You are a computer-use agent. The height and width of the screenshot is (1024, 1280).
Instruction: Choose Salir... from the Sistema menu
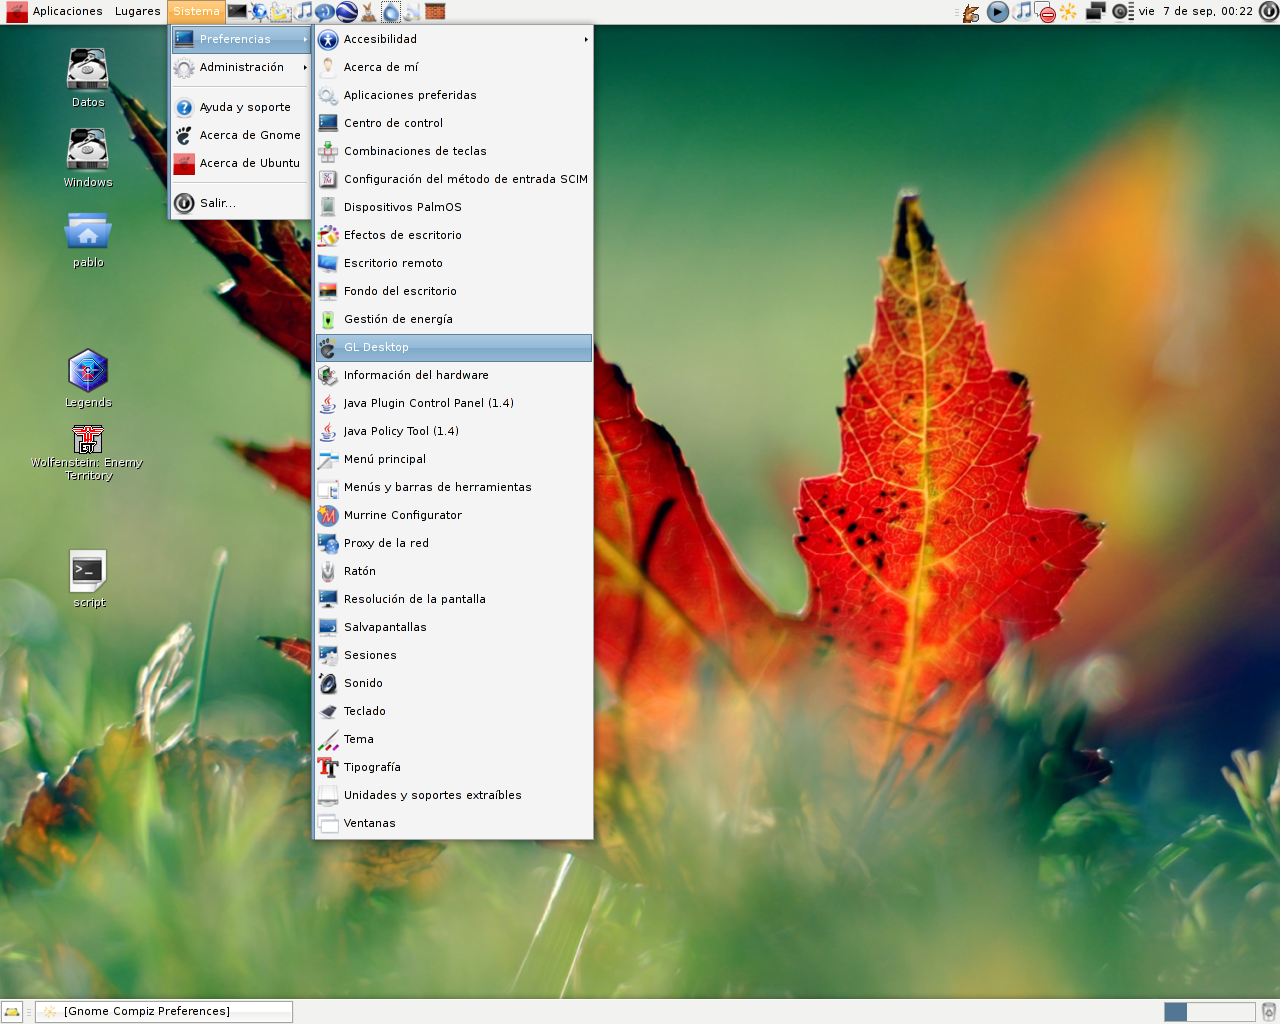[x=241, y=203]
